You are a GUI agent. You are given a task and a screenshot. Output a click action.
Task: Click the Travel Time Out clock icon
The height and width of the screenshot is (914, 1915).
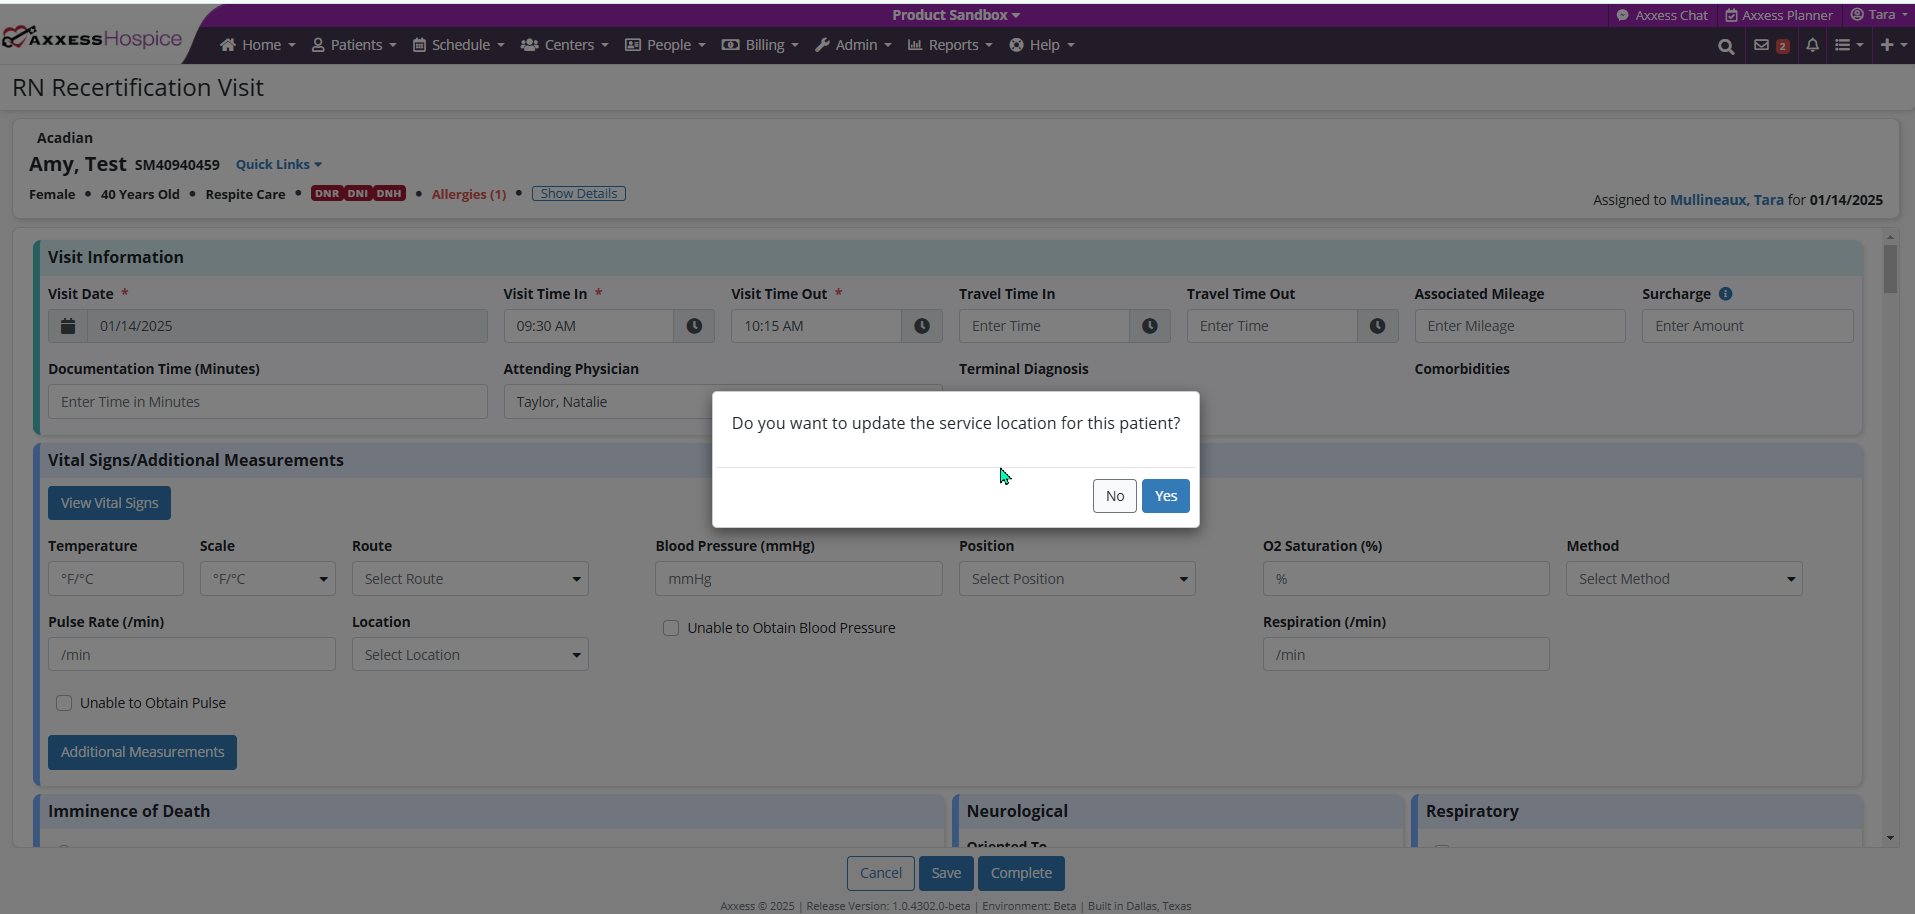tap(1377, 326)
